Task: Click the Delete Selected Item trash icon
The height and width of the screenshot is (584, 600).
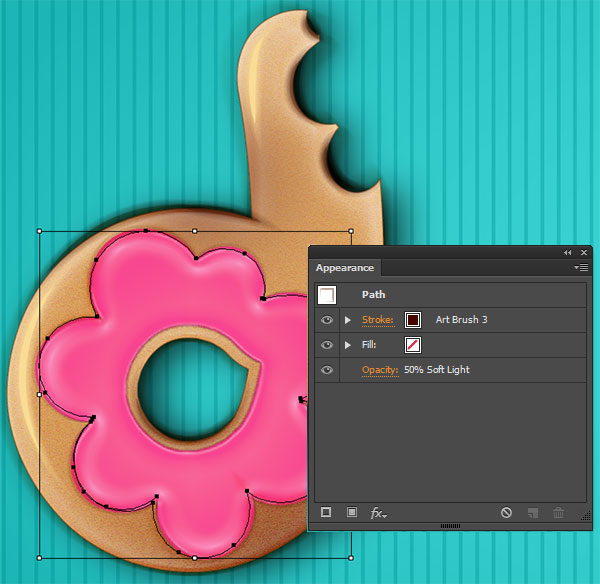Action: tap(559, 513)
